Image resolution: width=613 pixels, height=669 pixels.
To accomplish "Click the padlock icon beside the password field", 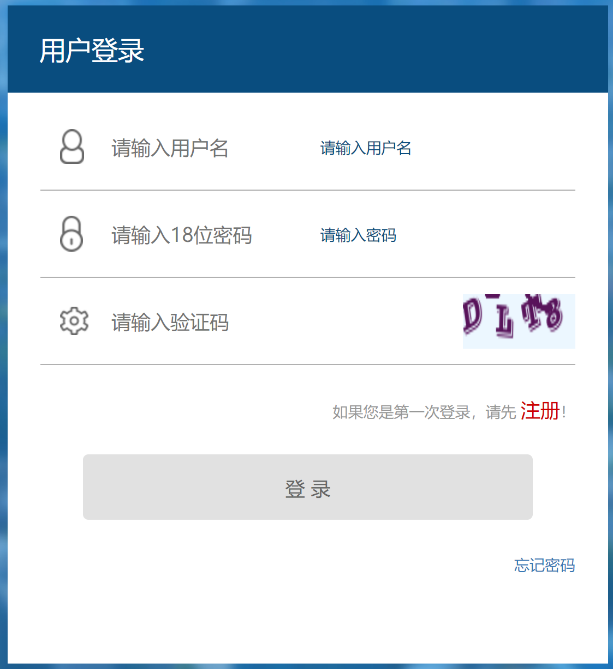I will point(71,234).
